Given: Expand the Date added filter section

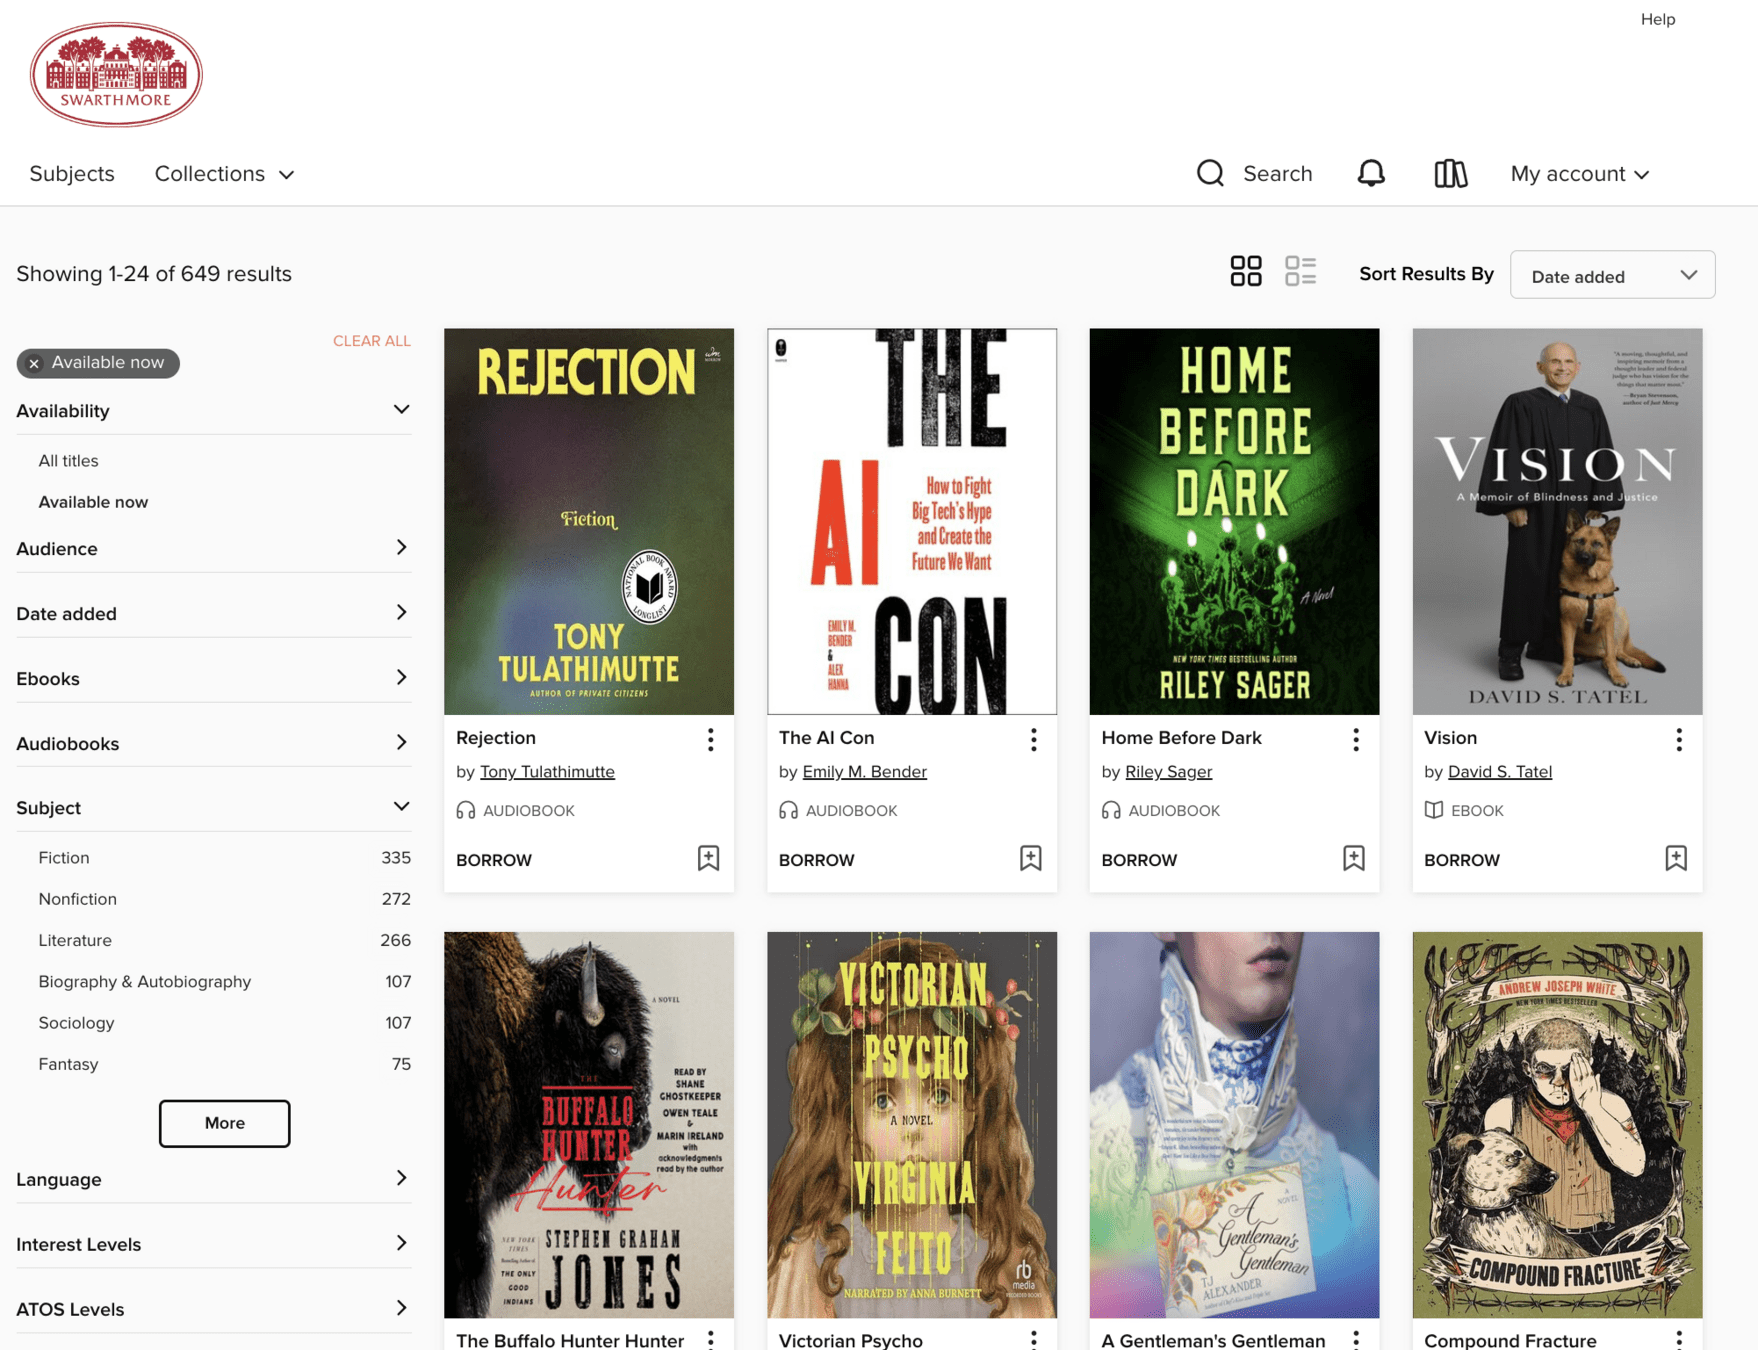Looking at the screenshot, I should click(213, 613).
